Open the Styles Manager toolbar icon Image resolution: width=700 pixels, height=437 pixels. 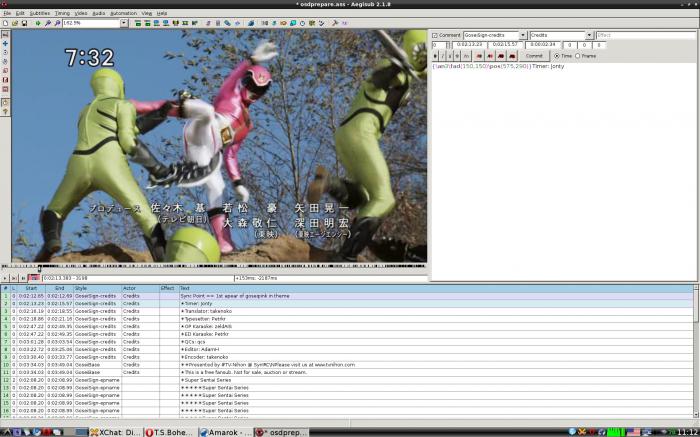[208, 23]
